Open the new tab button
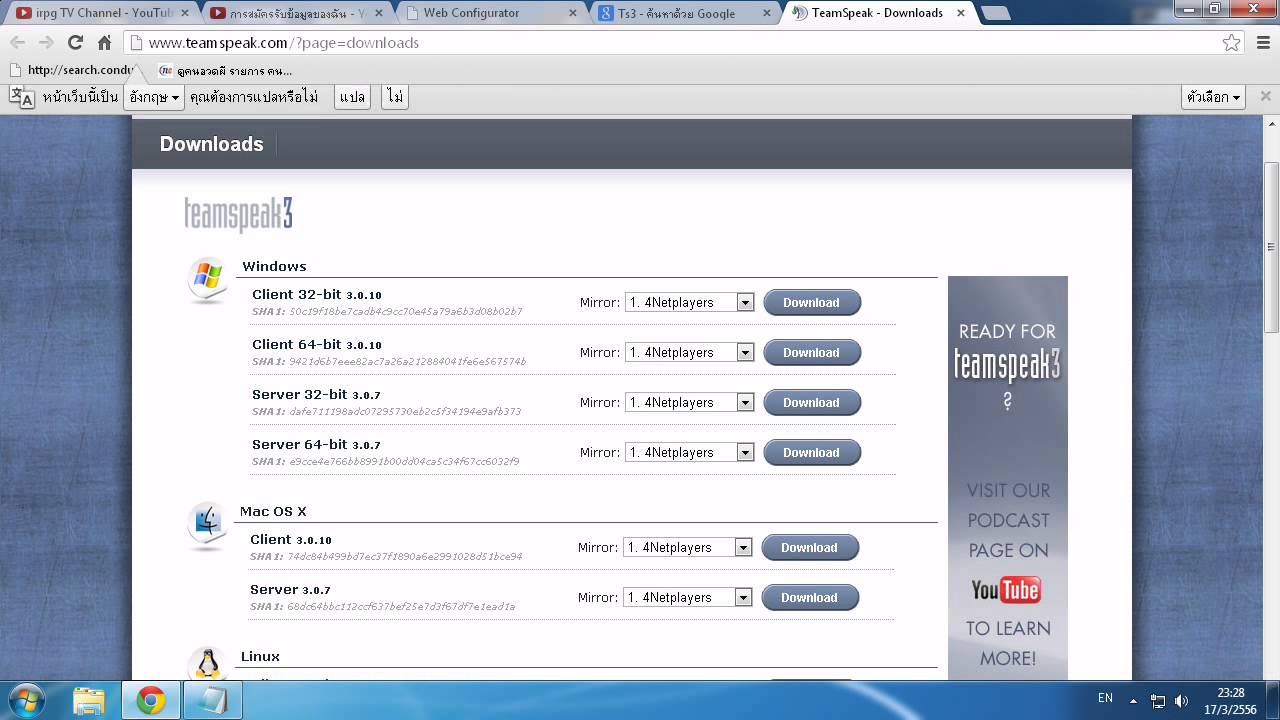 [994, 13]
